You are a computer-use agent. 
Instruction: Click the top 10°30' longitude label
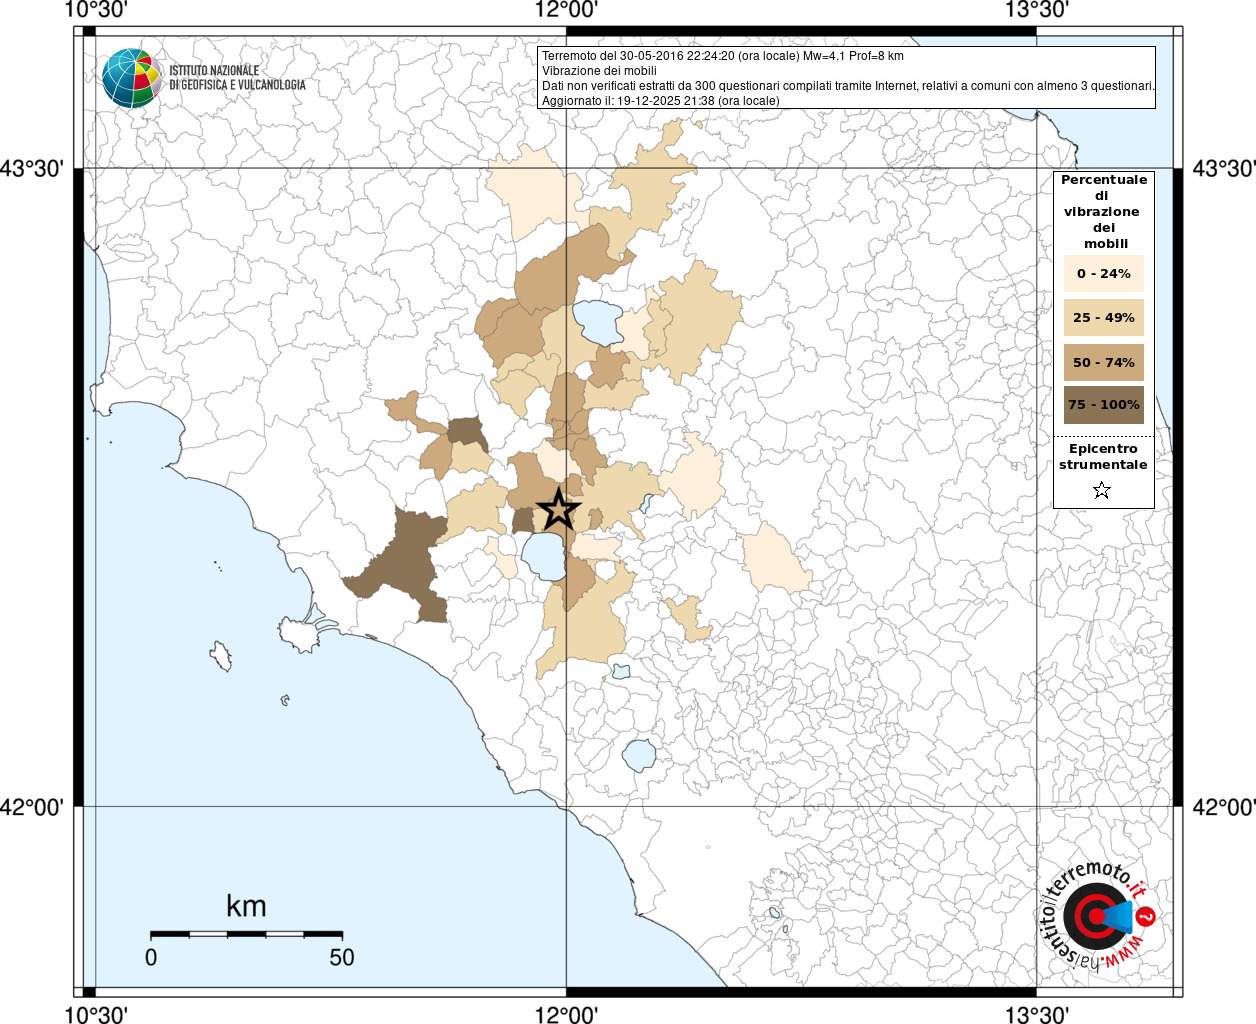pos(95,10)
